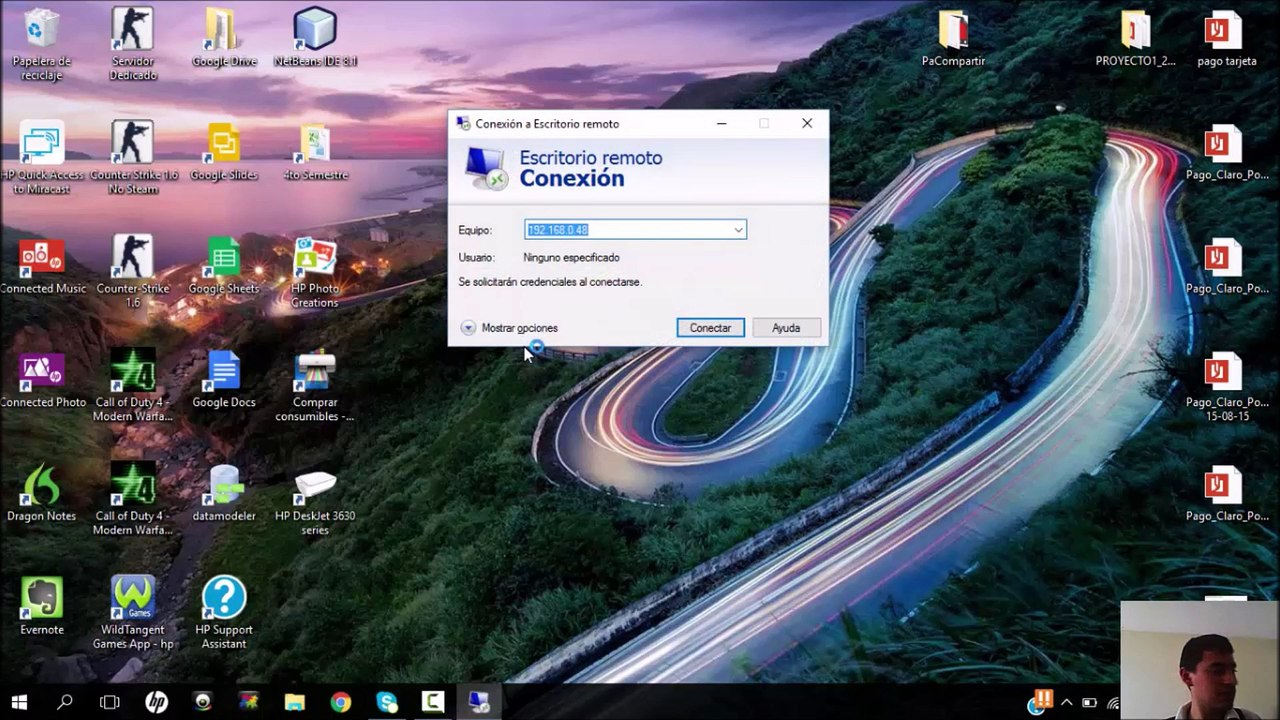This screenshot has width=1280, height=720.
Task: Select the HP DeskJet 3630 series icon
Action: pos(315,500)
